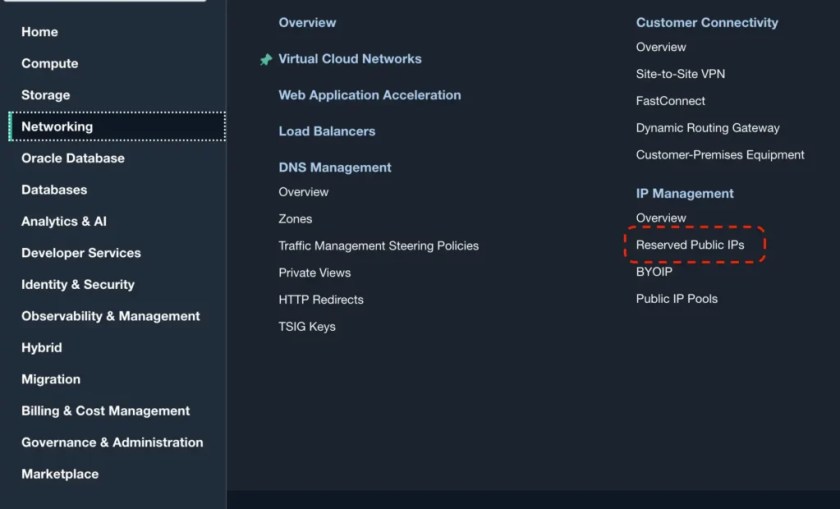Open Reserved Public IPs
Viewport: 840px width, 509px height.
(x=690, y=245)
